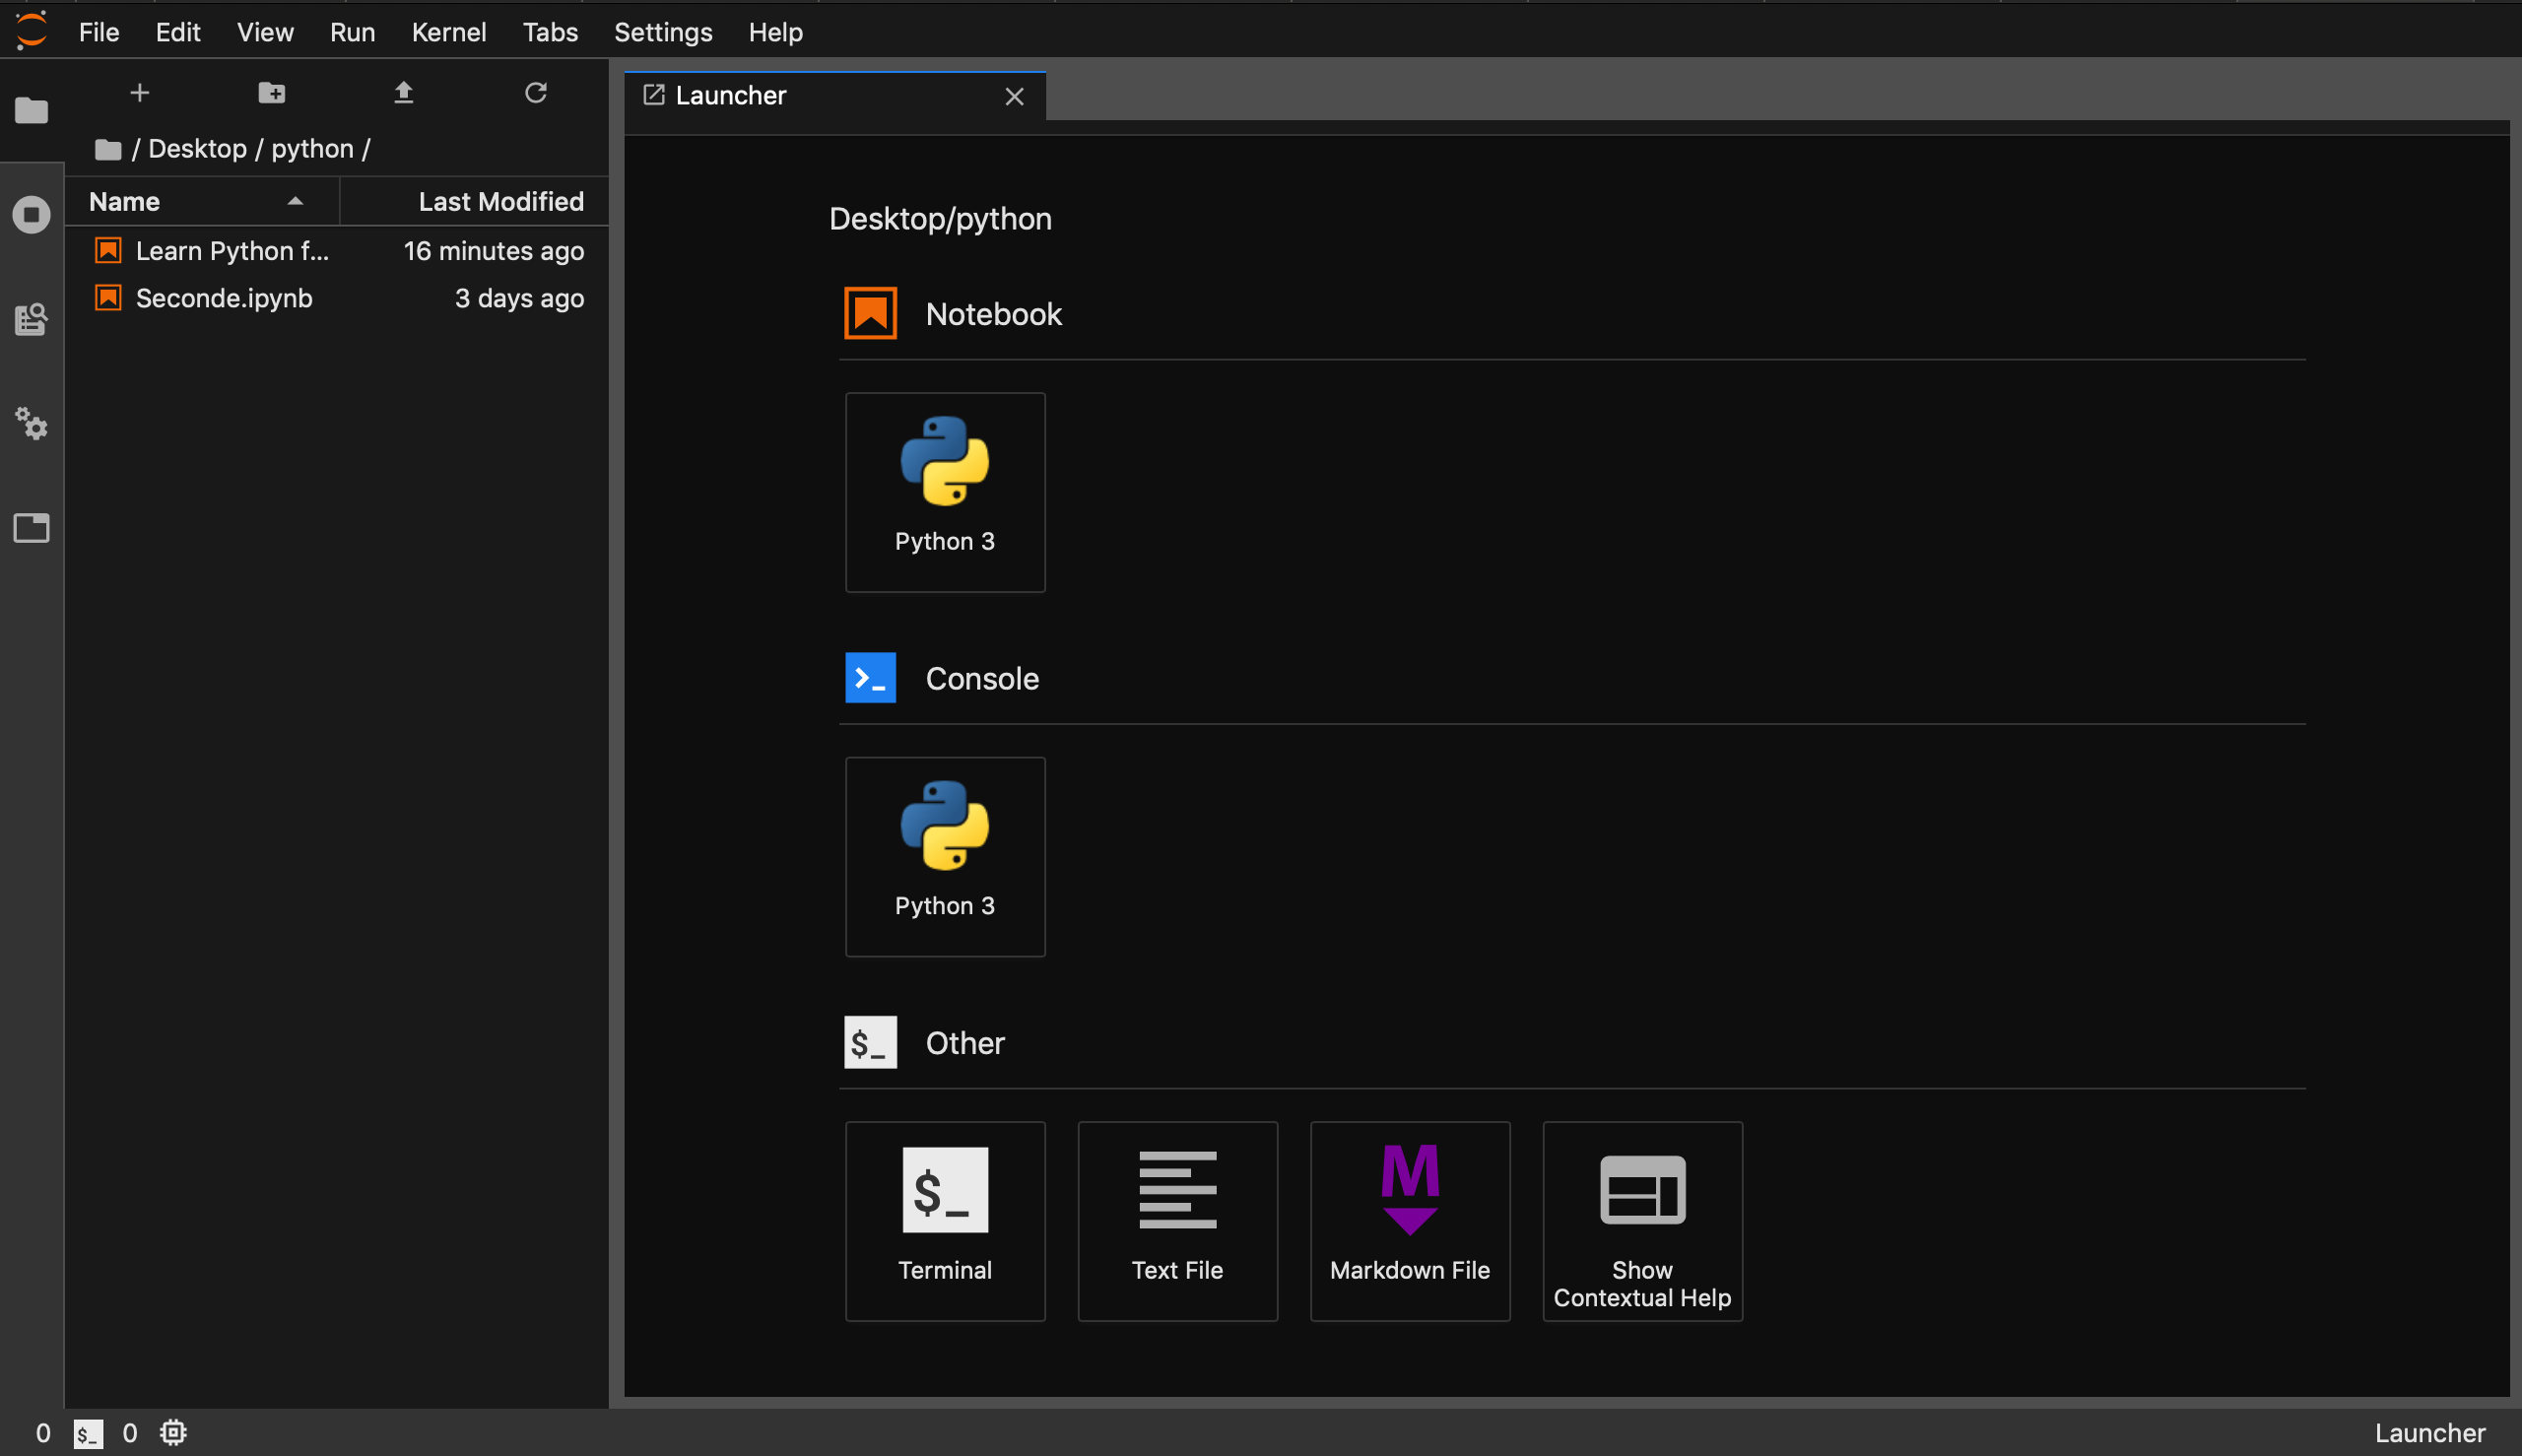Create a new Markdown File
This screenshot has height=1456, width=2522.
tap(1409, 1220)
